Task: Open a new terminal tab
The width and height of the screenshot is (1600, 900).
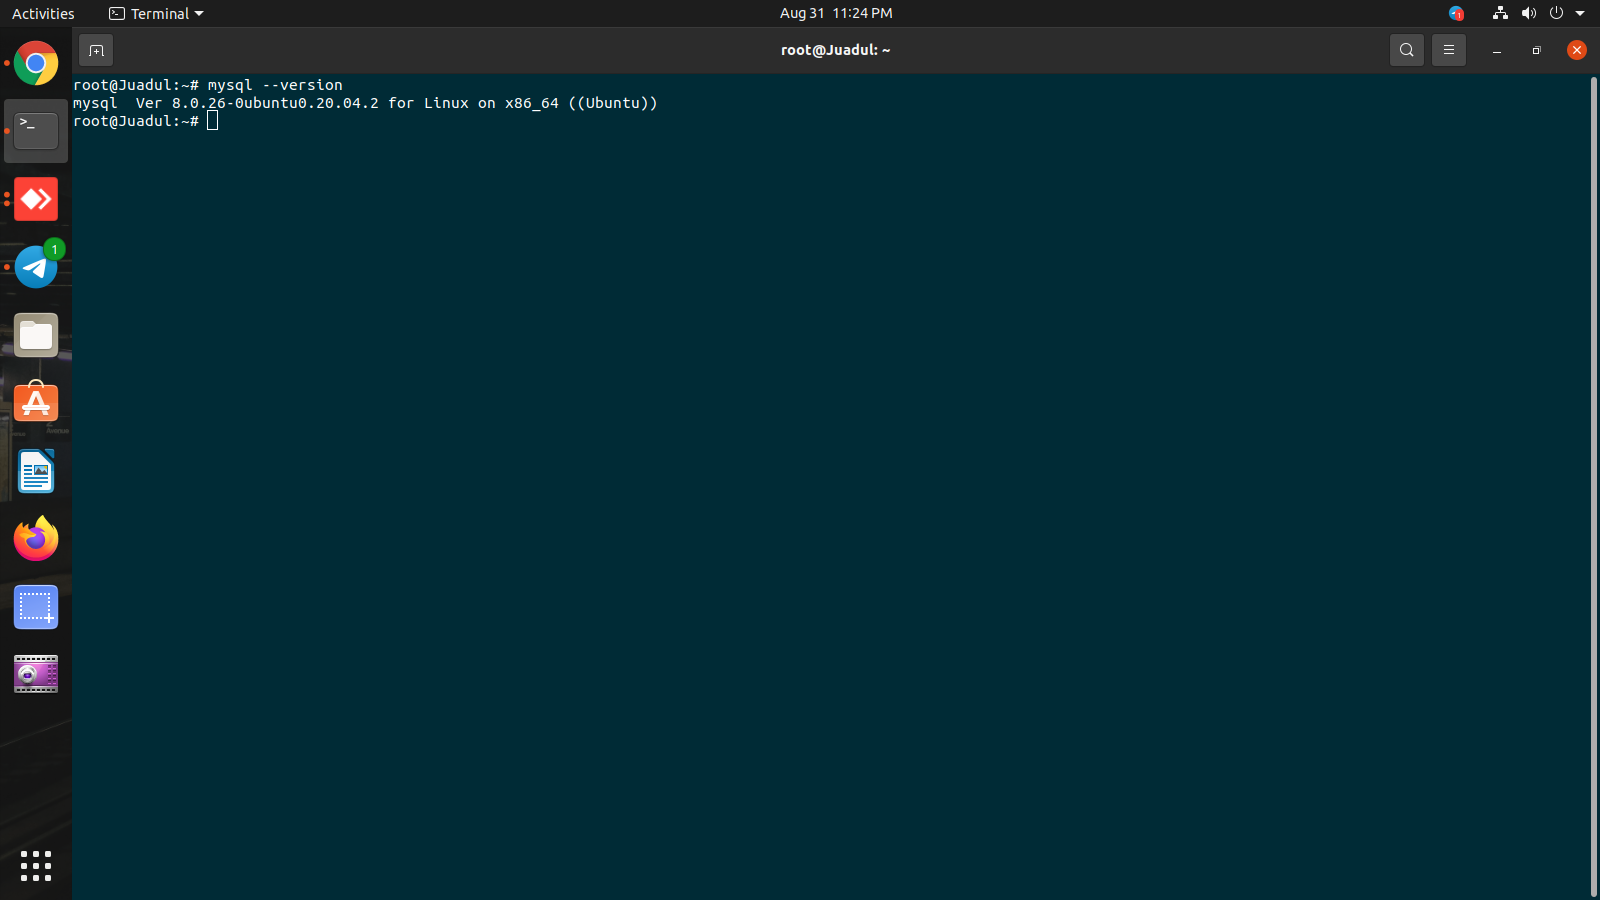Action: [x=96, y=50]
